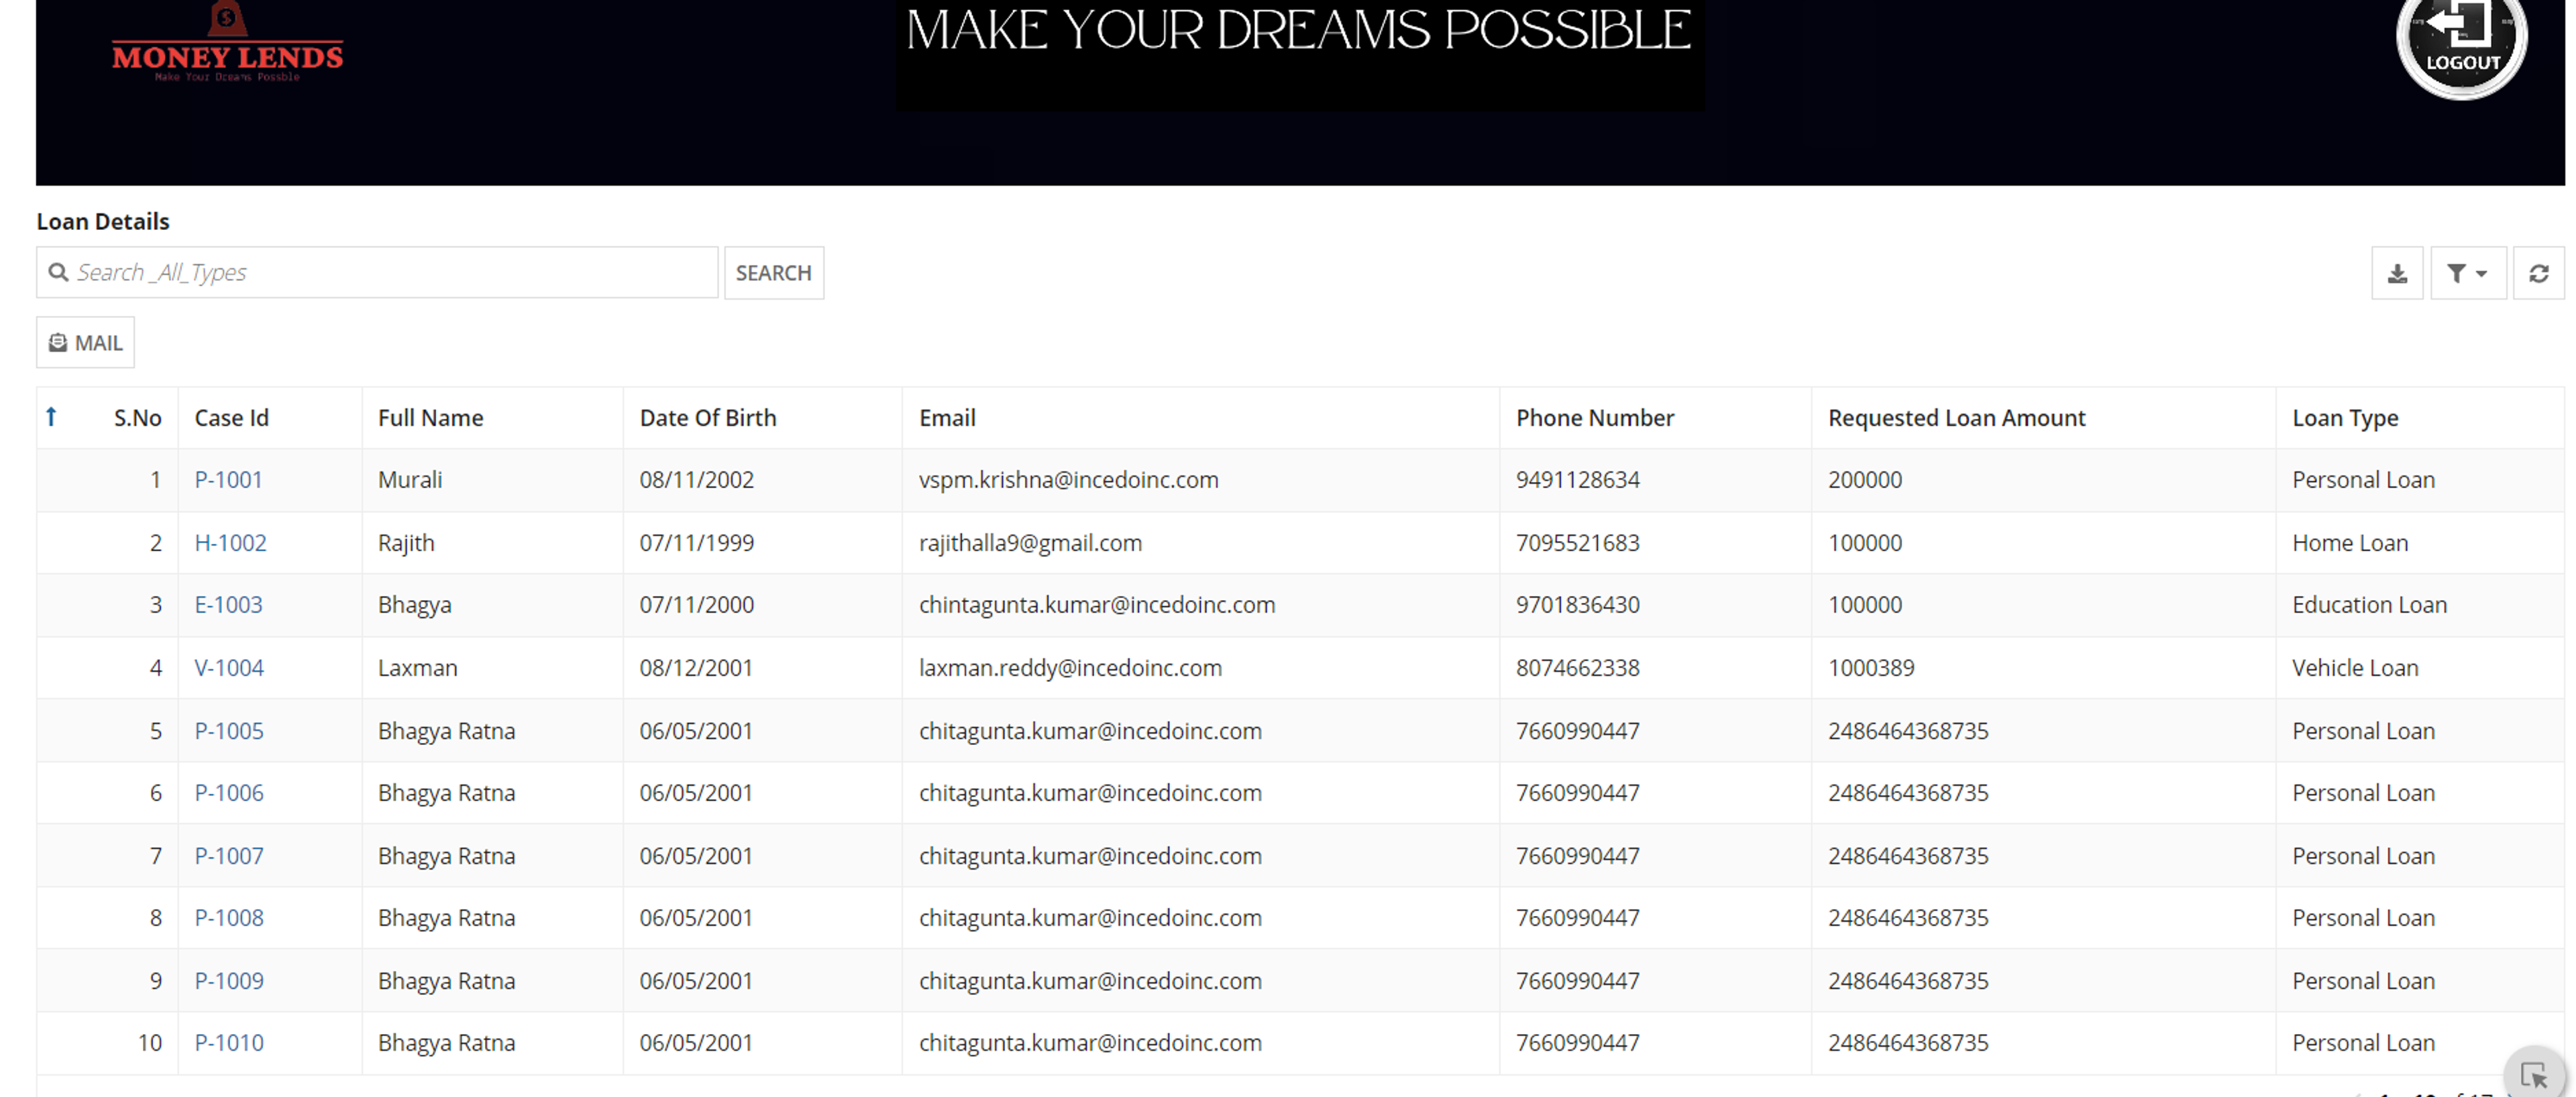
Task: Click date of birth 08/12/2001
Action: point(696,668)
